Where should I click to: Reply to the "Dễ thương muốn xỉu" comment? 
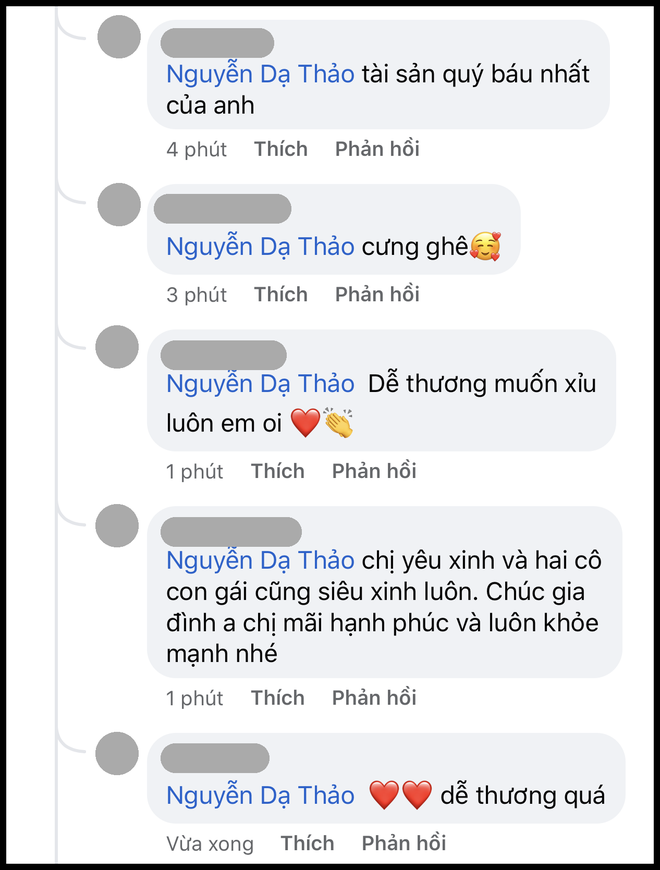tap(374, 471)
